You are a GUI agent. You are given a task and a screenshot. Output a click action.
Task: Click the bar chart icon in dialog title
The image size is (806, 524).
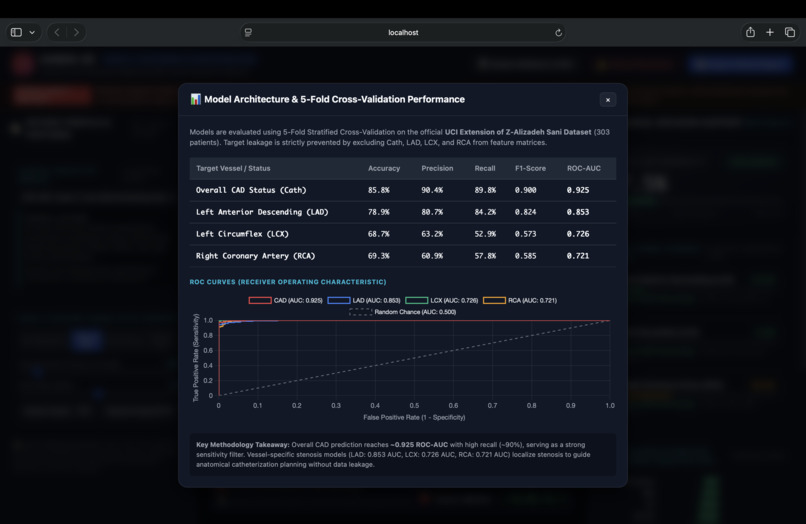195,99
